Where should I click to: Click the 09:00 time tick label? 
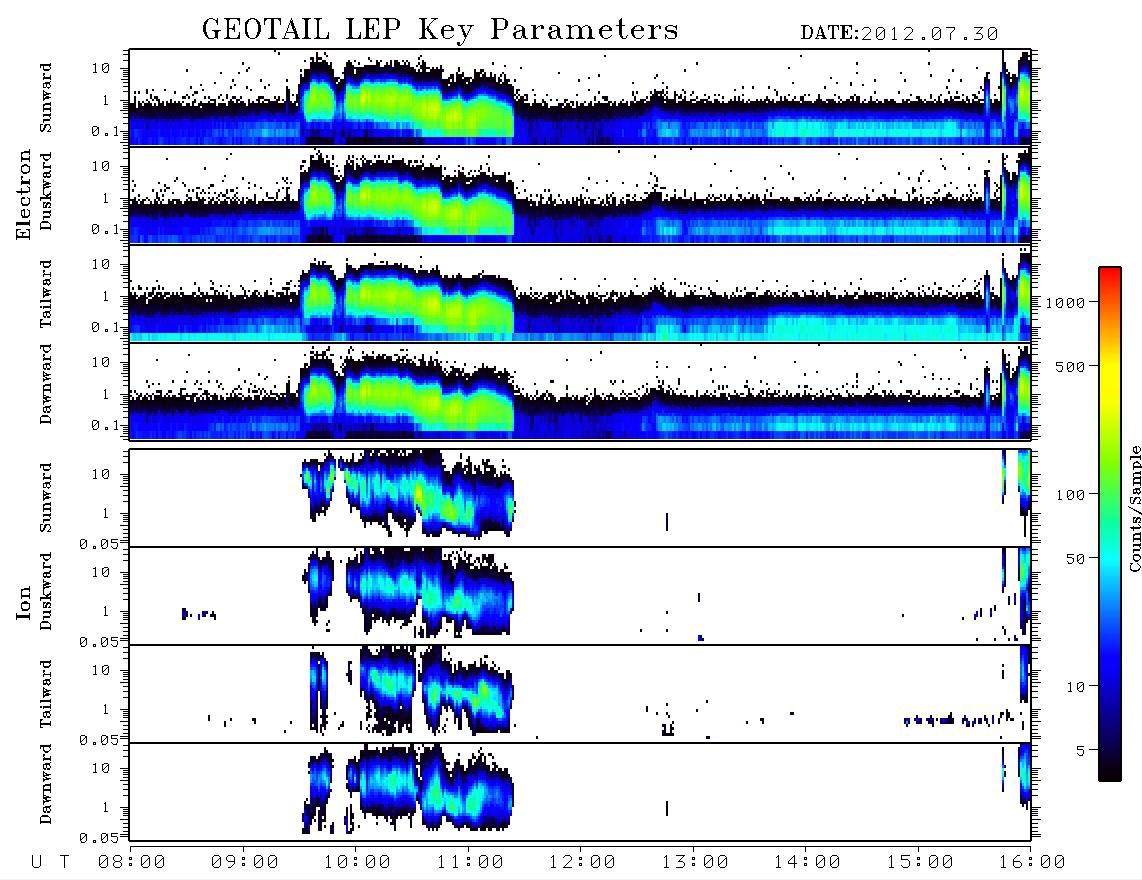pyautogui.click(x=245, y=863)
